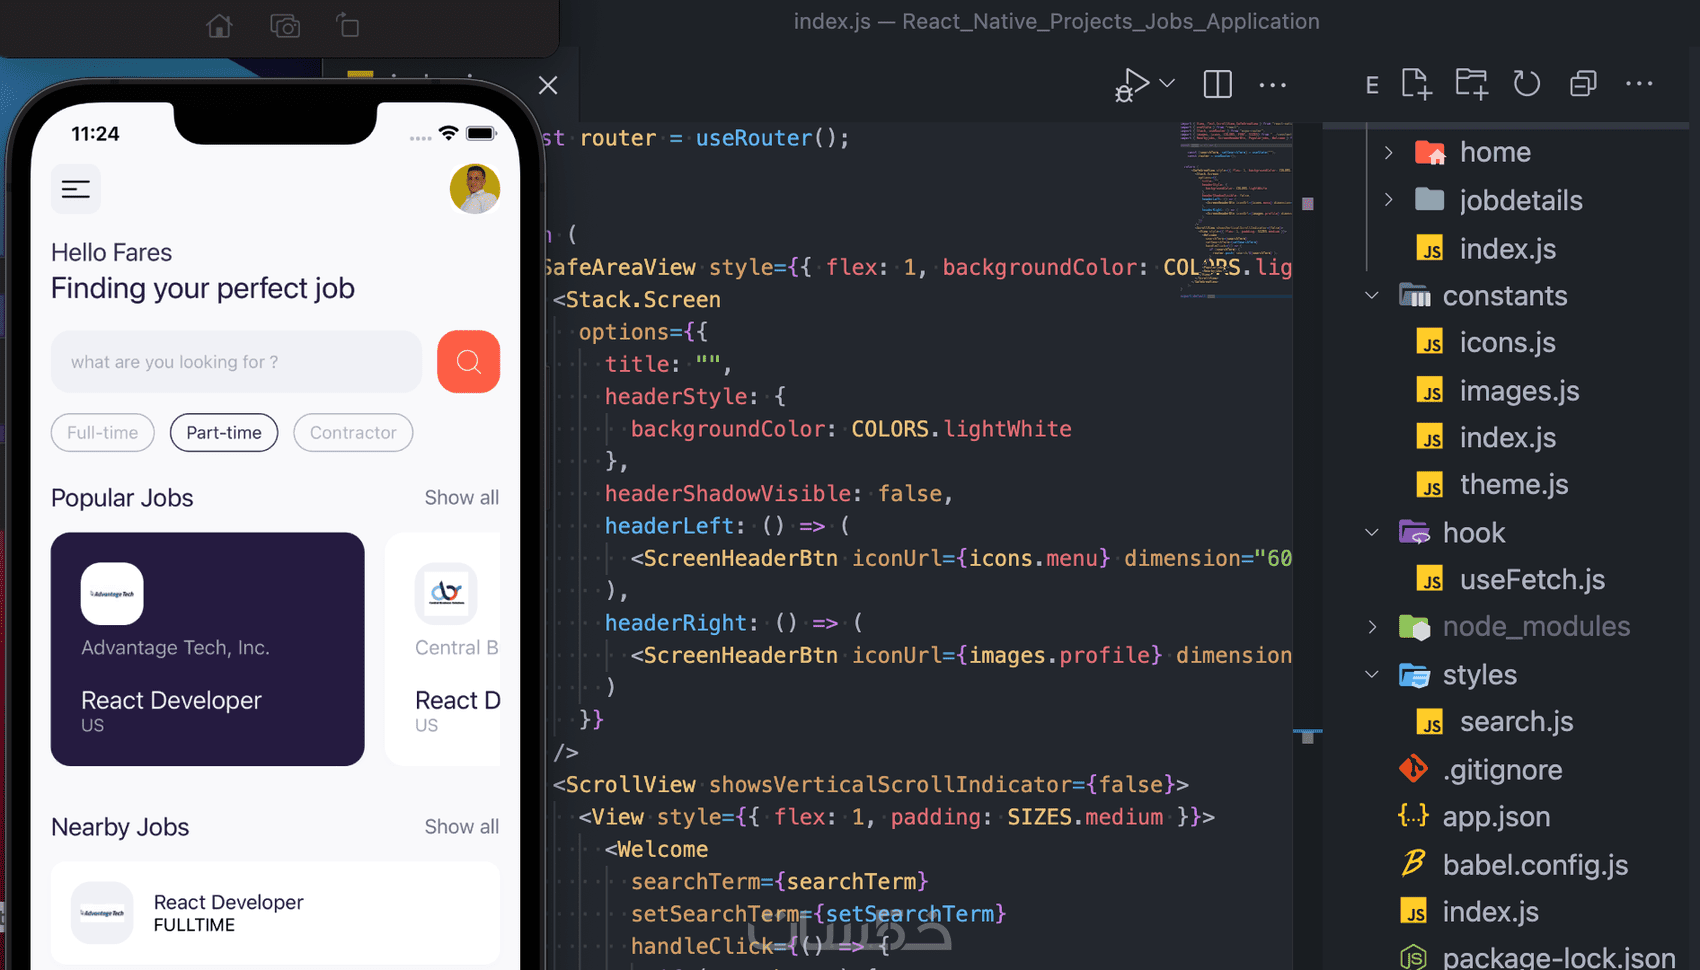1700x970 pixels.
Task: Open images.js file
Action: 1519,391
